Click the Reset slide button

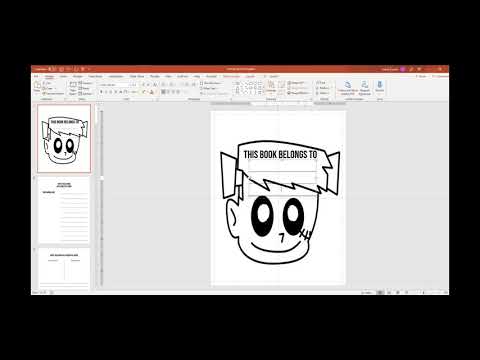(85, 88)
